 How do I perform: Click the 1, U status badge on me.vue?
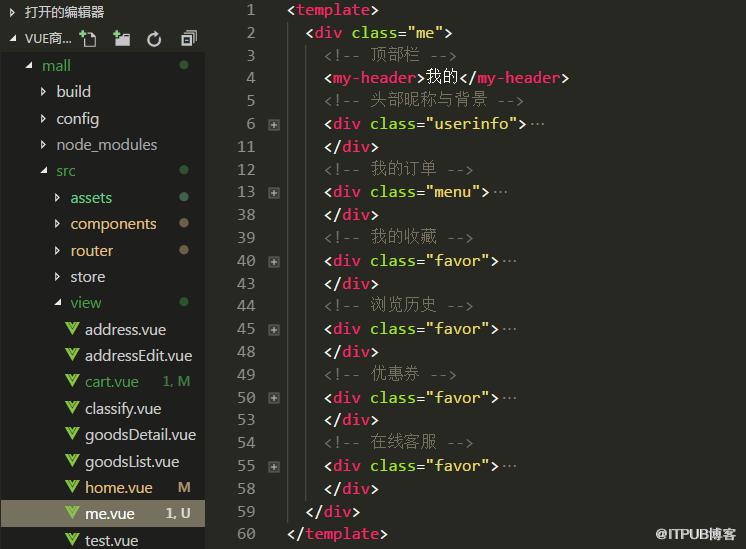(x=178, y=513)
